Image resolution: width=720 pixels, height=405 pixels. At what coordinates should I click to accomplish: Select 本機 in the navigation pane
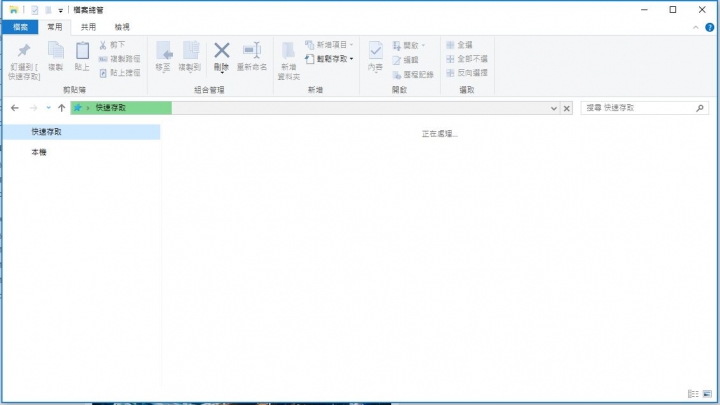(39, 152)
